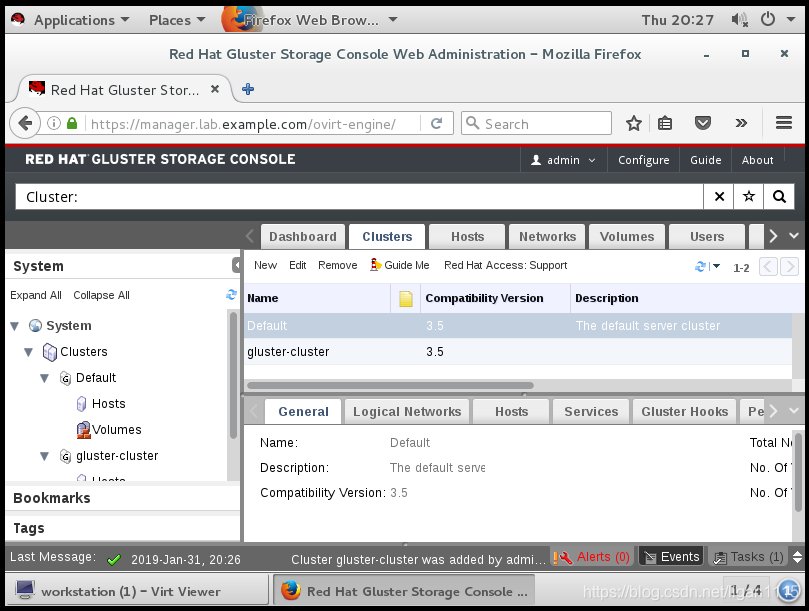The width and height of the screenshot is (809, 611).
Task: Click the horizontal scrollbar under clusters table
Action: click(390, 385)
